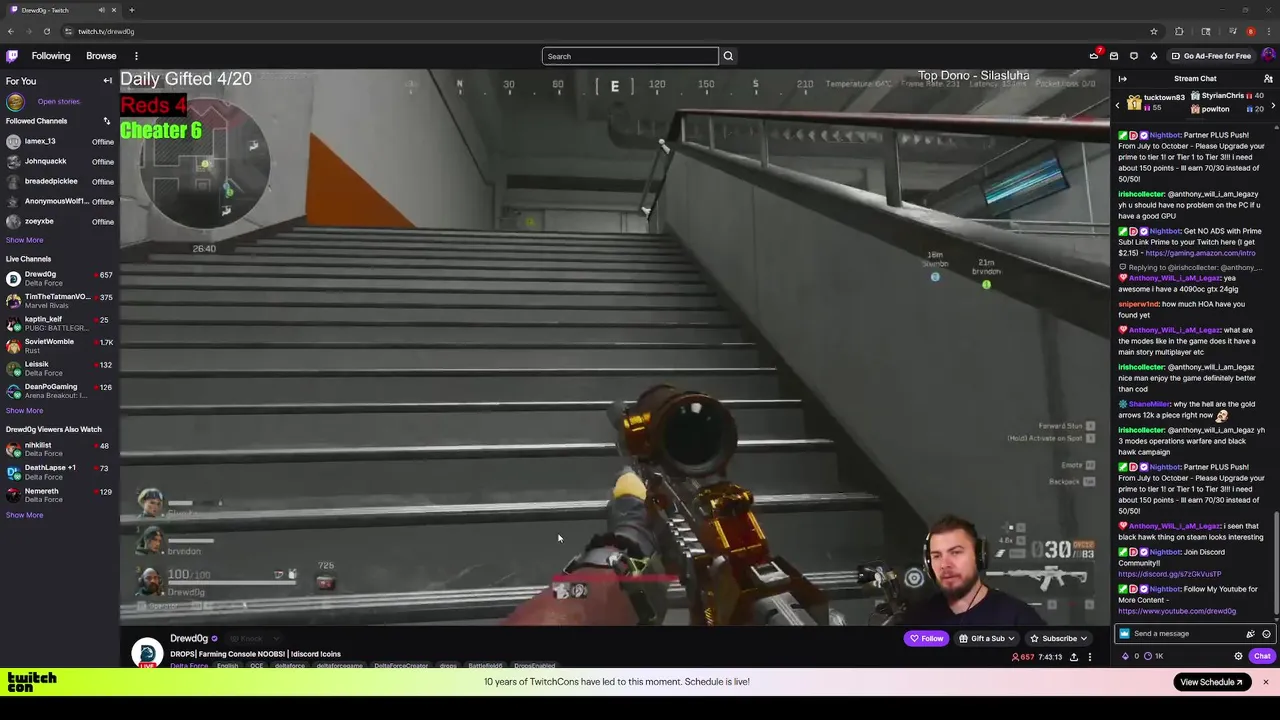Open followed channel iamex_13
Viewport: 1280px width, 720px height.
point(59,141)
